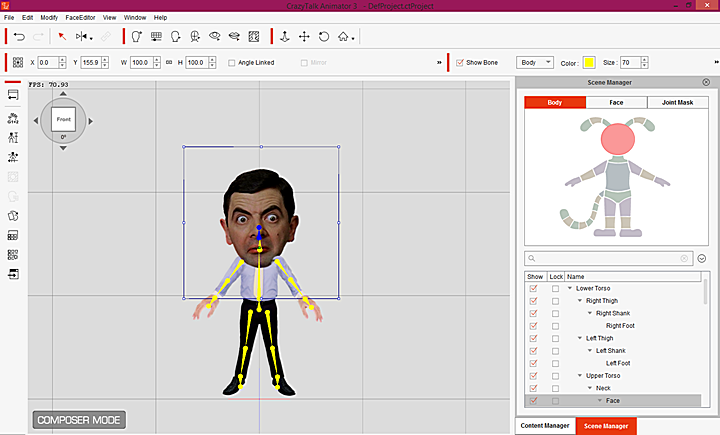Click the mouth settings icon
Screen dimensions: 720x435
pyautogui.click(x=234, y=36)
